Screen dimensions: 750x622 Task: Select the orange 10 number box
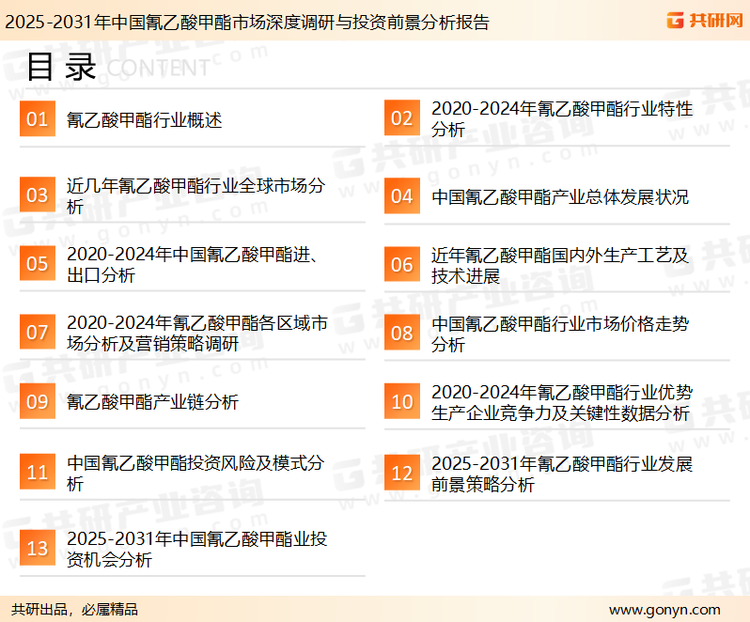pos(402,401)
